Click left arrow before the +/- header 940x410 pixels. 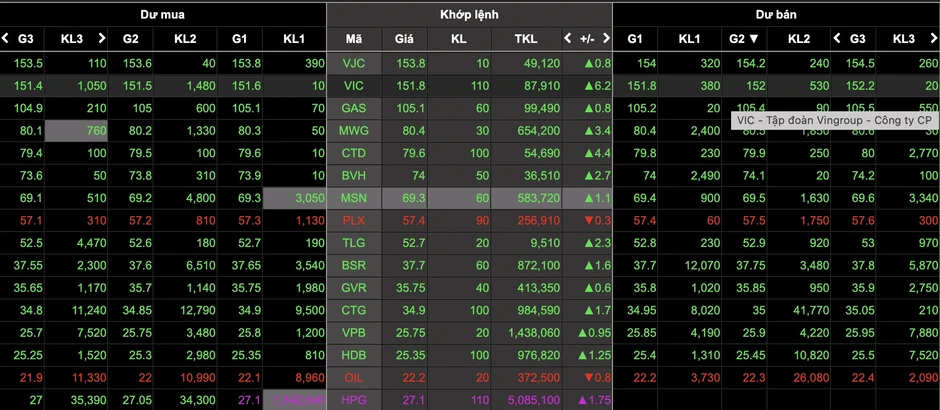pos(568,38)
